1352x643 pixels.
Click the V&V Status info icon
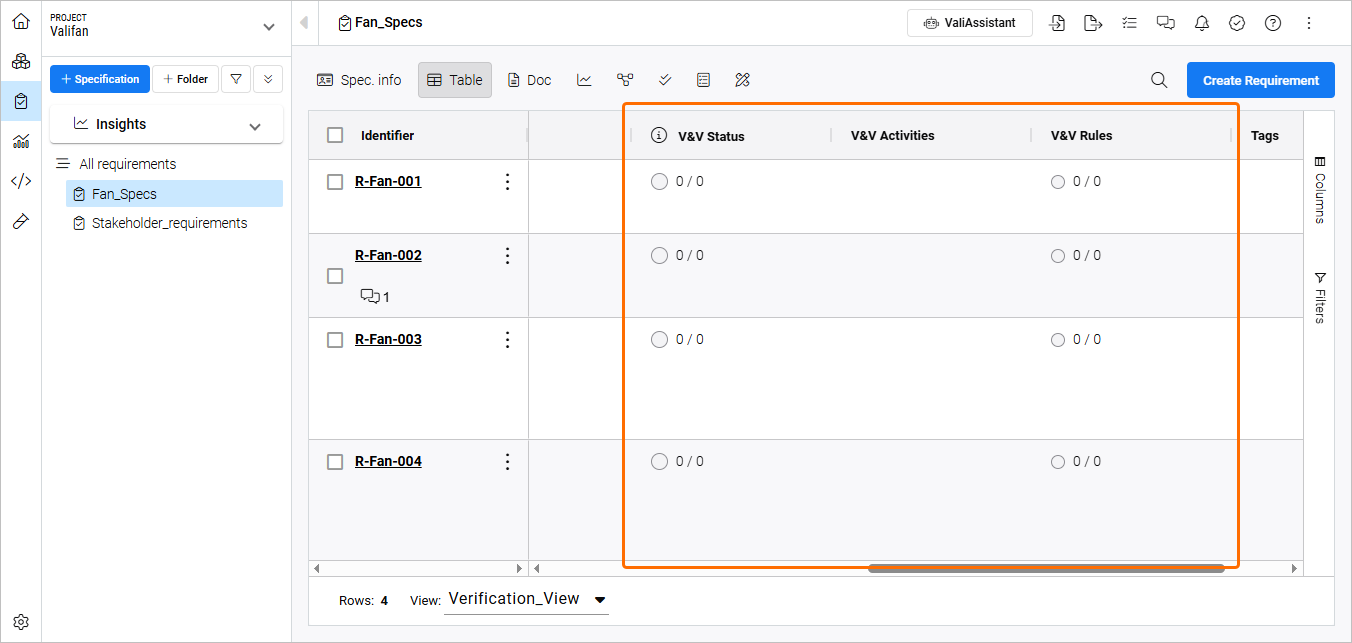click(659, 135)
